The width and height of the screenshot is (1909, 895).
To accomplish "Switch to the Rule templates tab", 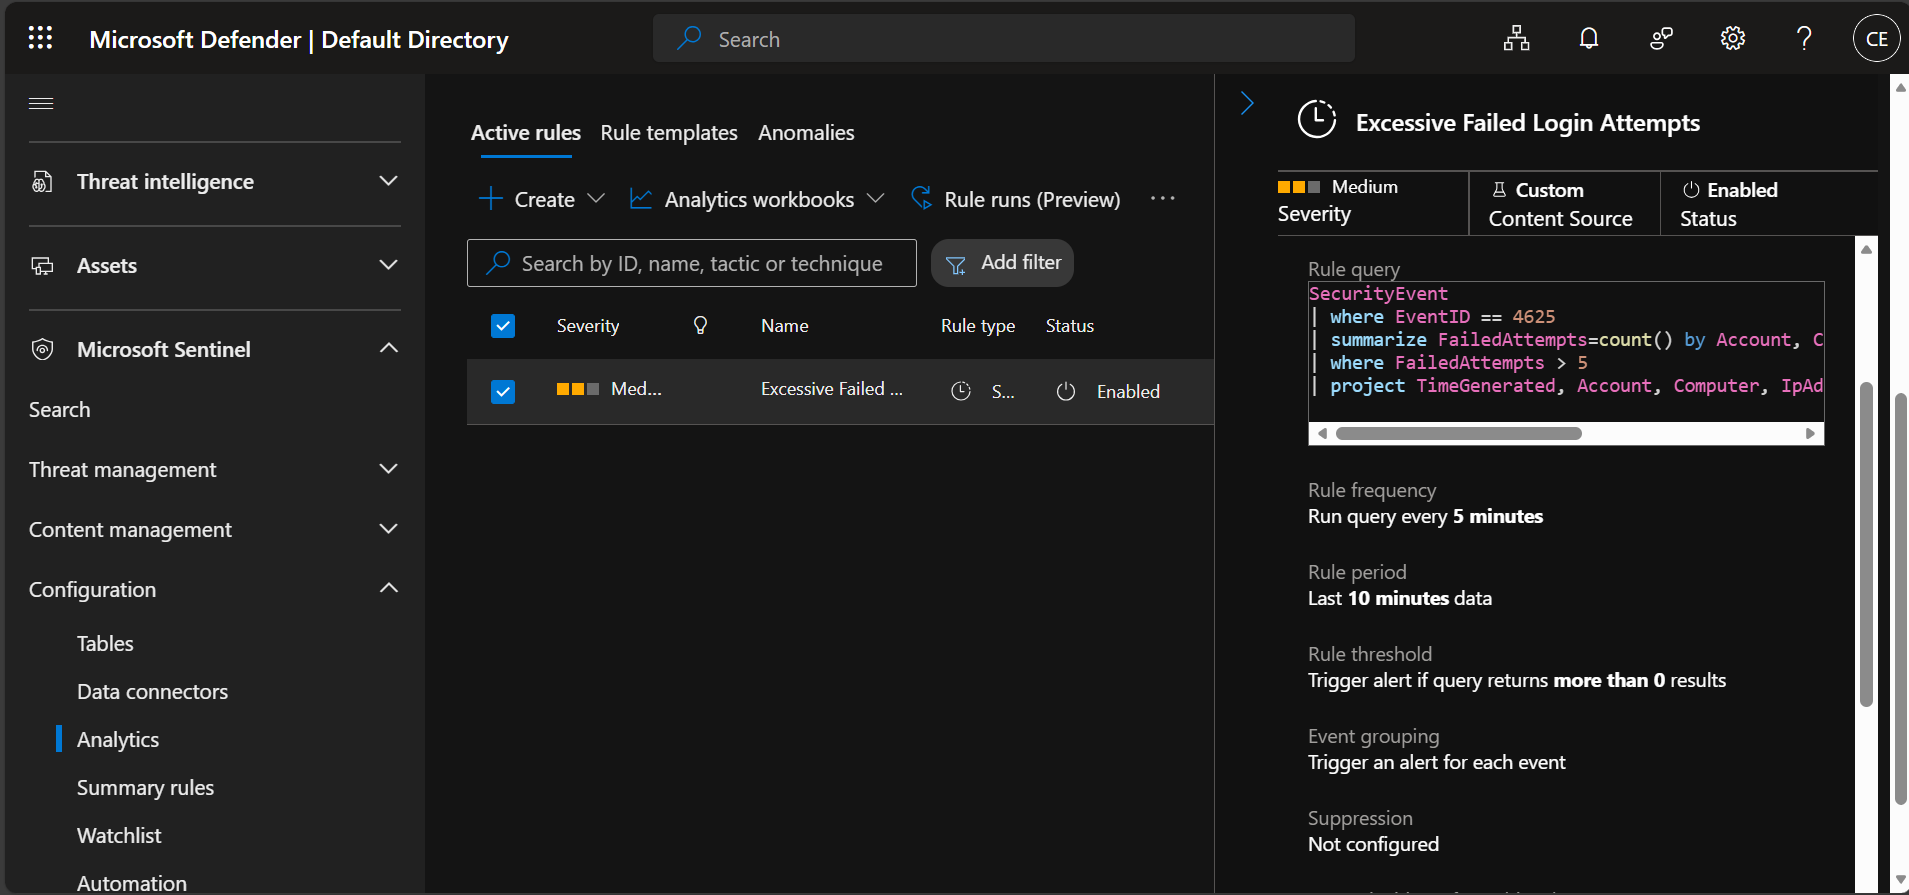I will click(669, 133).
